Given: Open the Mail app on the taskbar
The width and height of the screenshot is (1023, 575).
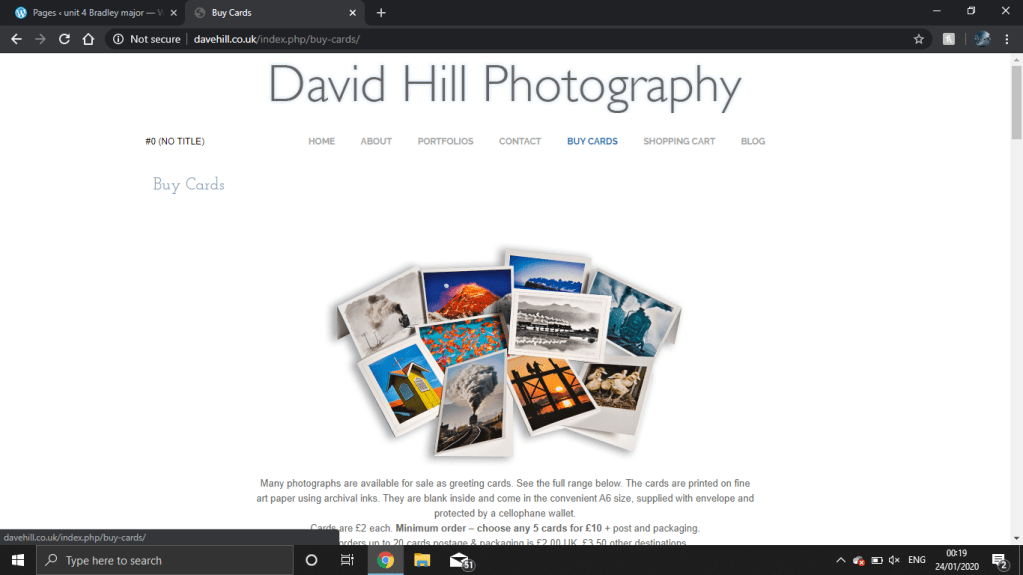Looking at the screenshot, I should [x=460, y=561].
